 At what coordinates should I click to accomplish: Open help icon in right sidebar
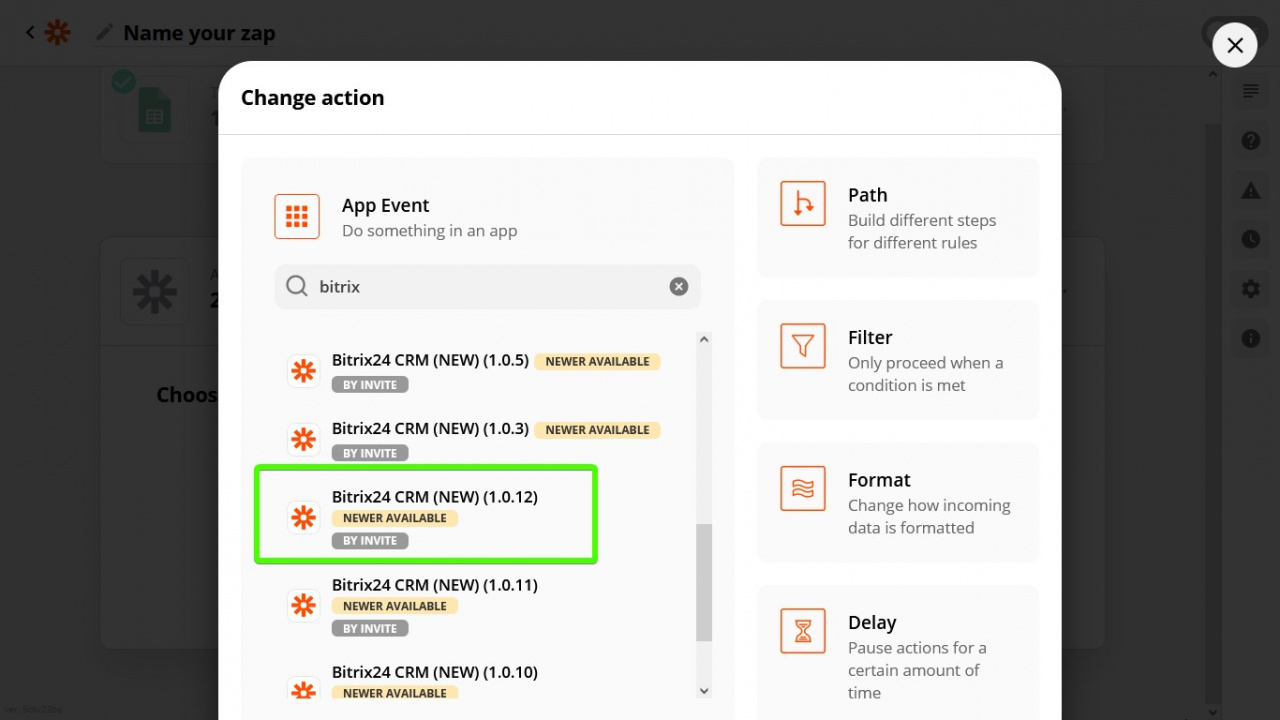click(x=1251, y=141)
